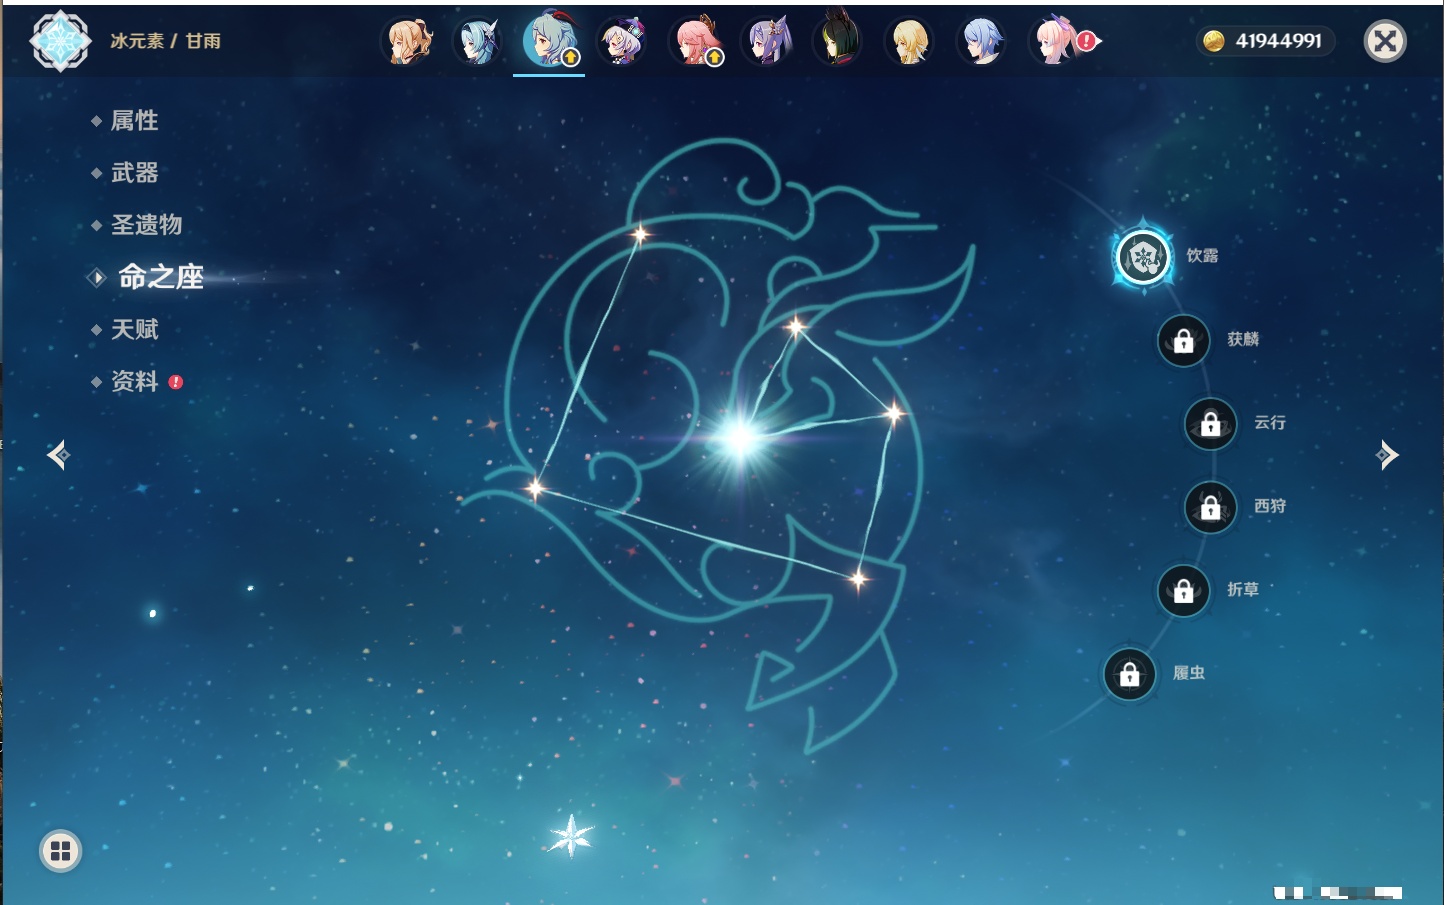This screenshot has height=905, width=1444.
Task: Open the 圣遗物 artifacts tab
Action: coord(147,225)
